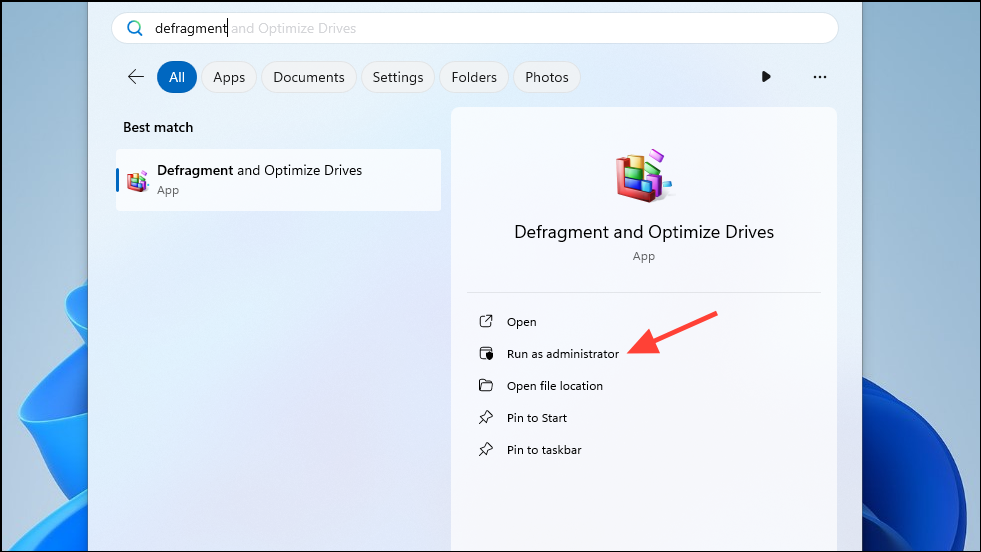Click the 'Defragment and Optimize Drives' preview title
This screenshot has height=552, width=981.
644,232
